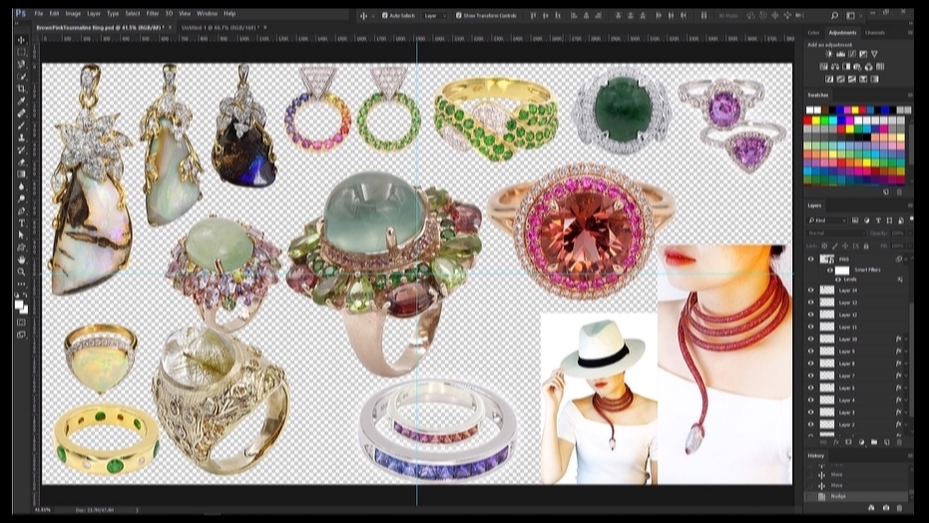This screenshot has width=929, height=523.
Task: Toggle visibility of Layer 7
Action: point(811,376)
